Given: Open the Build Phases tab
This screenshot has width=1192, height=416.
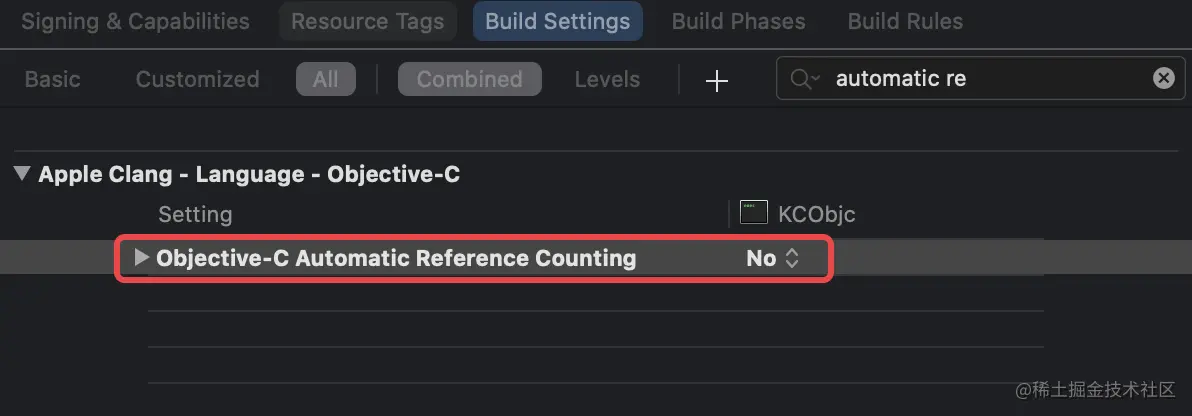Looking at the screenshot, I should (x=738, y=21).
